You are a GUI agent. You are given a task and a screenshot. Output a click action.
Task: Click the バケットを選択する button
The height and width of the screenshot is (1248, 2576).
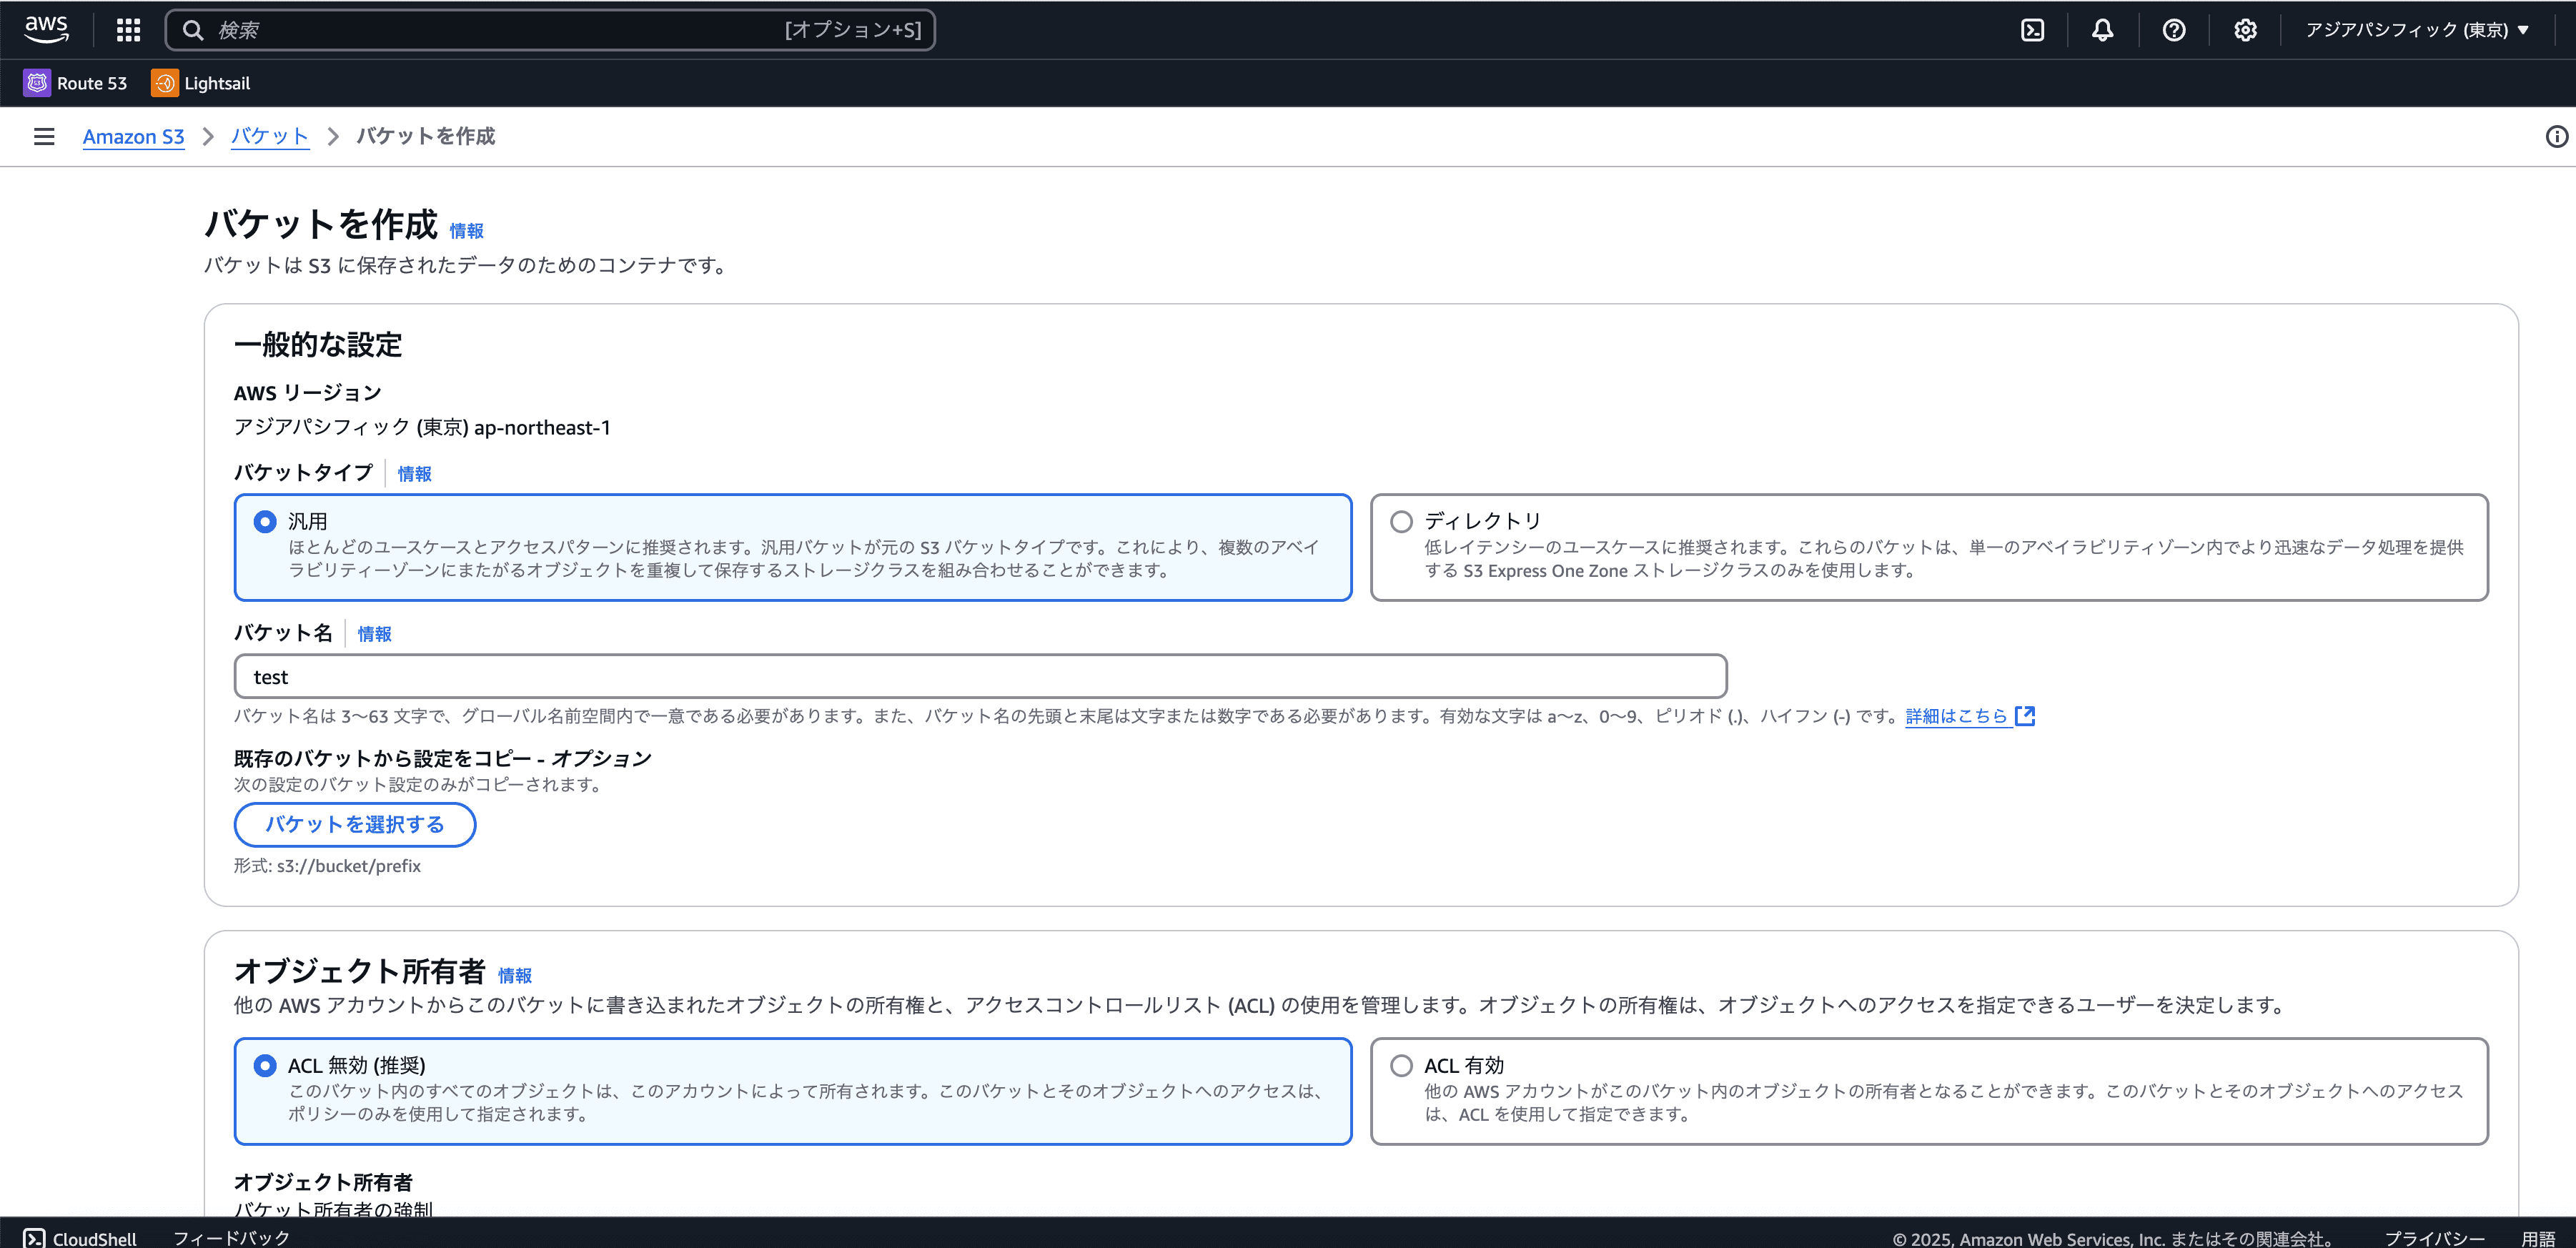[355, 824]
